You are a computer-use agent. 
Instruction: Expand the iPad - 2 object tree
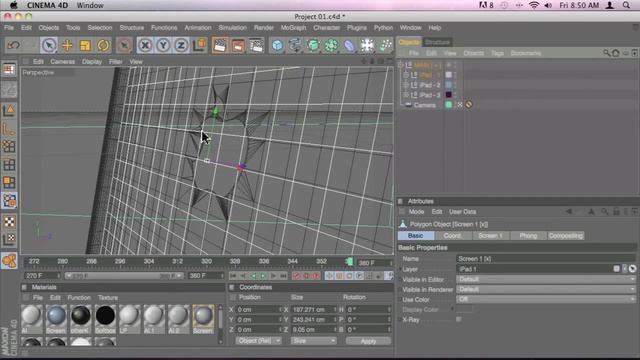(x=406, y=85)
